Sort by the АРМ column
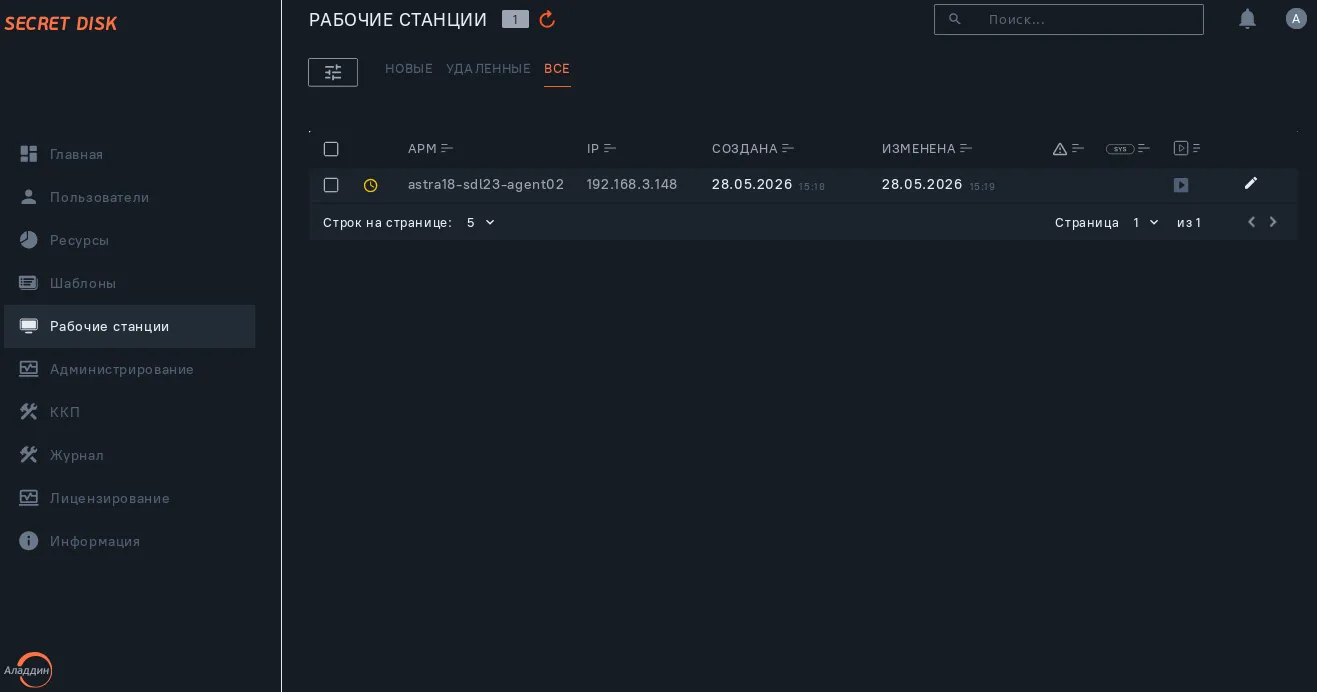This screenshot has width=1317, height=692. (430, 149)
